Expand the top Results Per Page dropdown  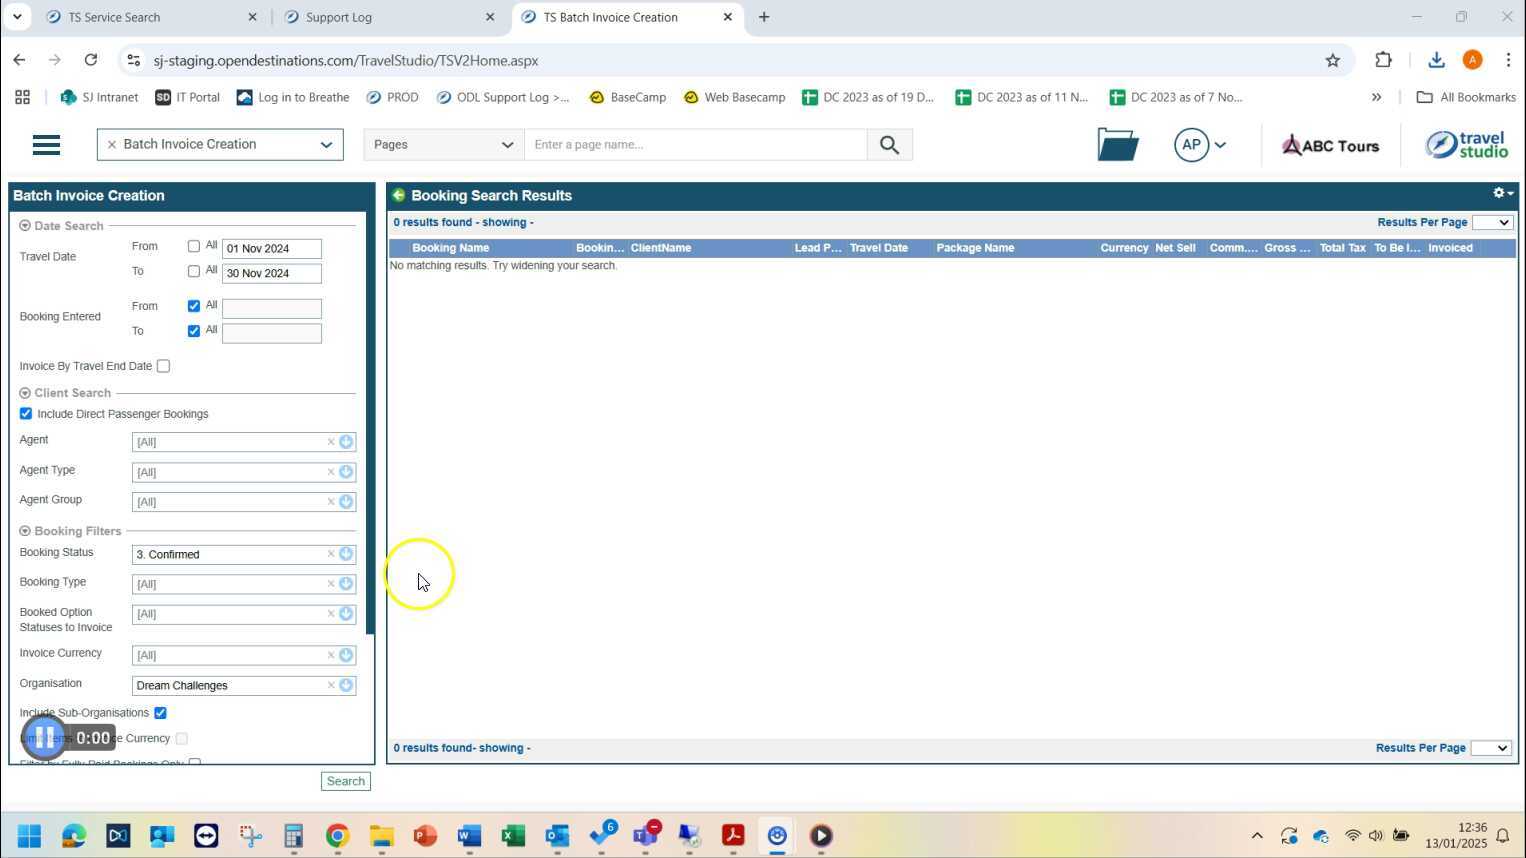[1492, 223]
